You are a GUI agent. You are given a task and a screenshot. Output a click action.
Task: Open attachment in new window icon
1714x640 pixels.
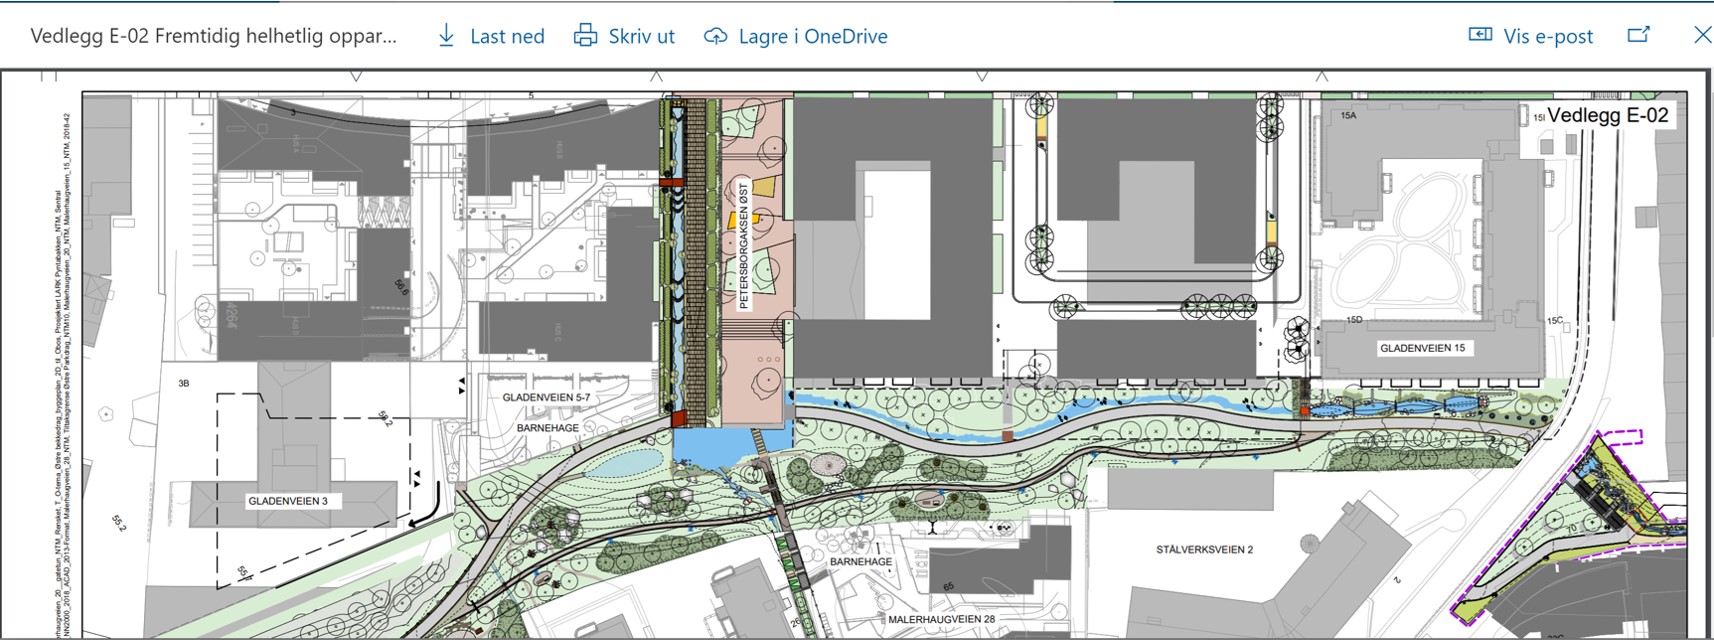coord(1638,35)
